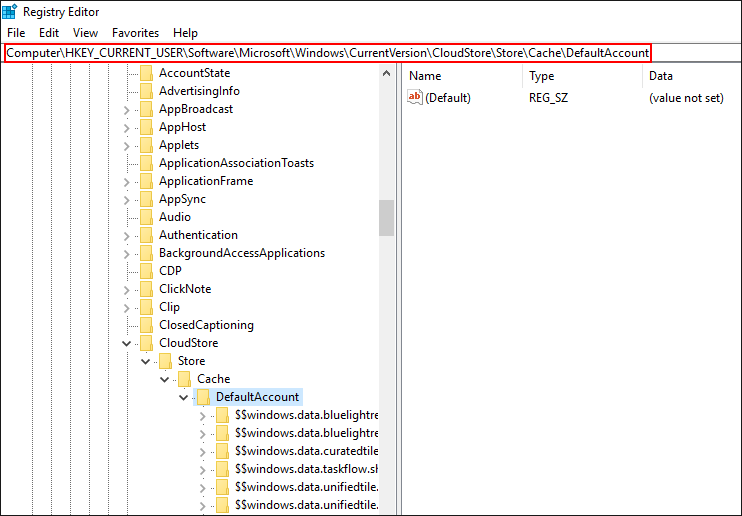Select the AppSync folder icon
Image resolution: width=742 pixels, height=516 pixels.
click(147, 199)
